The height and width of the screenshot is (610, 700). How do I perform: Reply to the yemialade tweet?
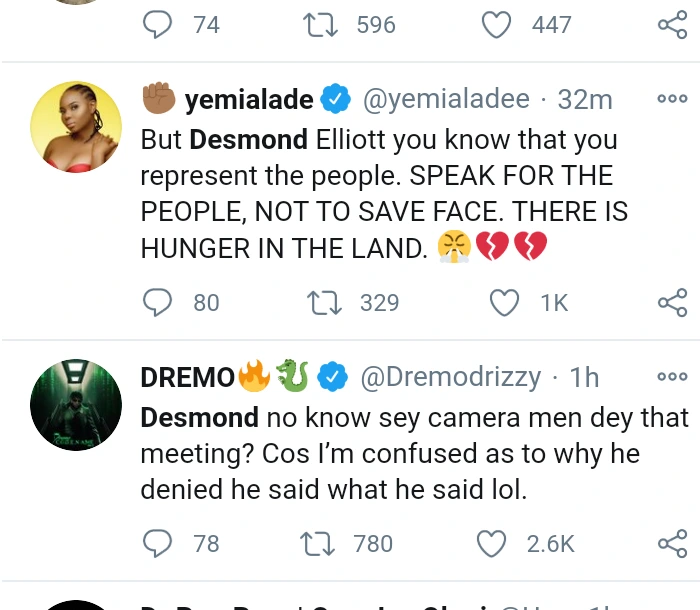[x=156, y=302]
